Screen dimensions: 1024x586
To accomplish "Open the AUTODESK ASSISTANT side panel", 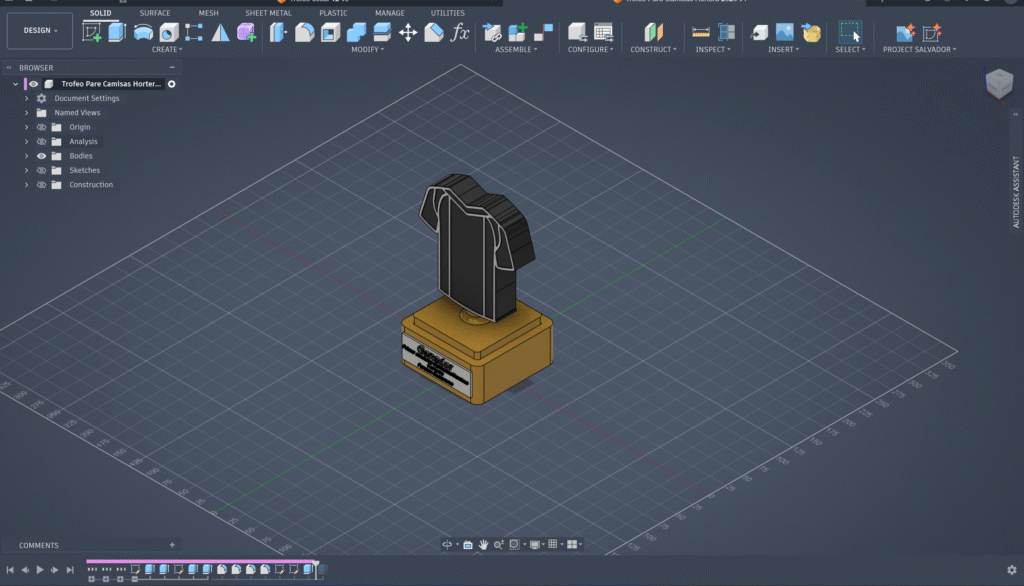I will [x=1016, y=192].
